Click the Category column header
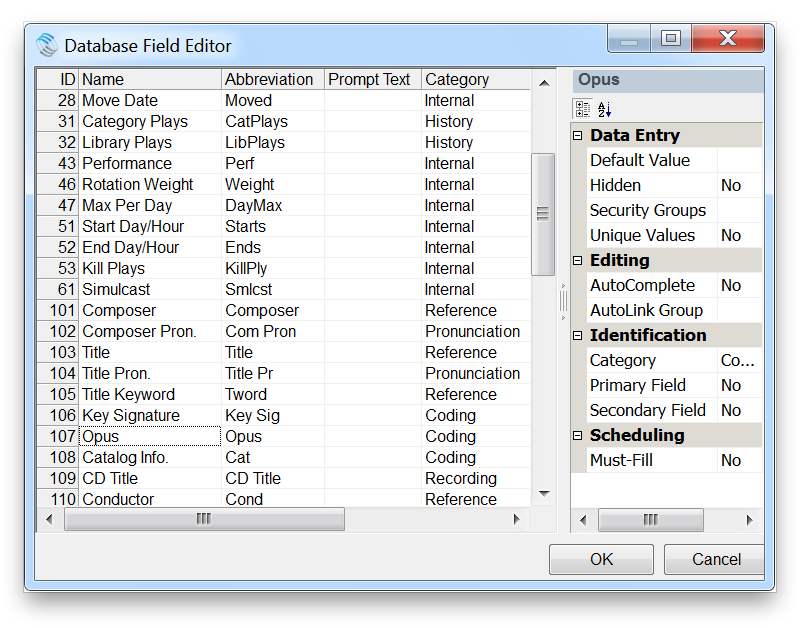 click(x=457, y=79)
